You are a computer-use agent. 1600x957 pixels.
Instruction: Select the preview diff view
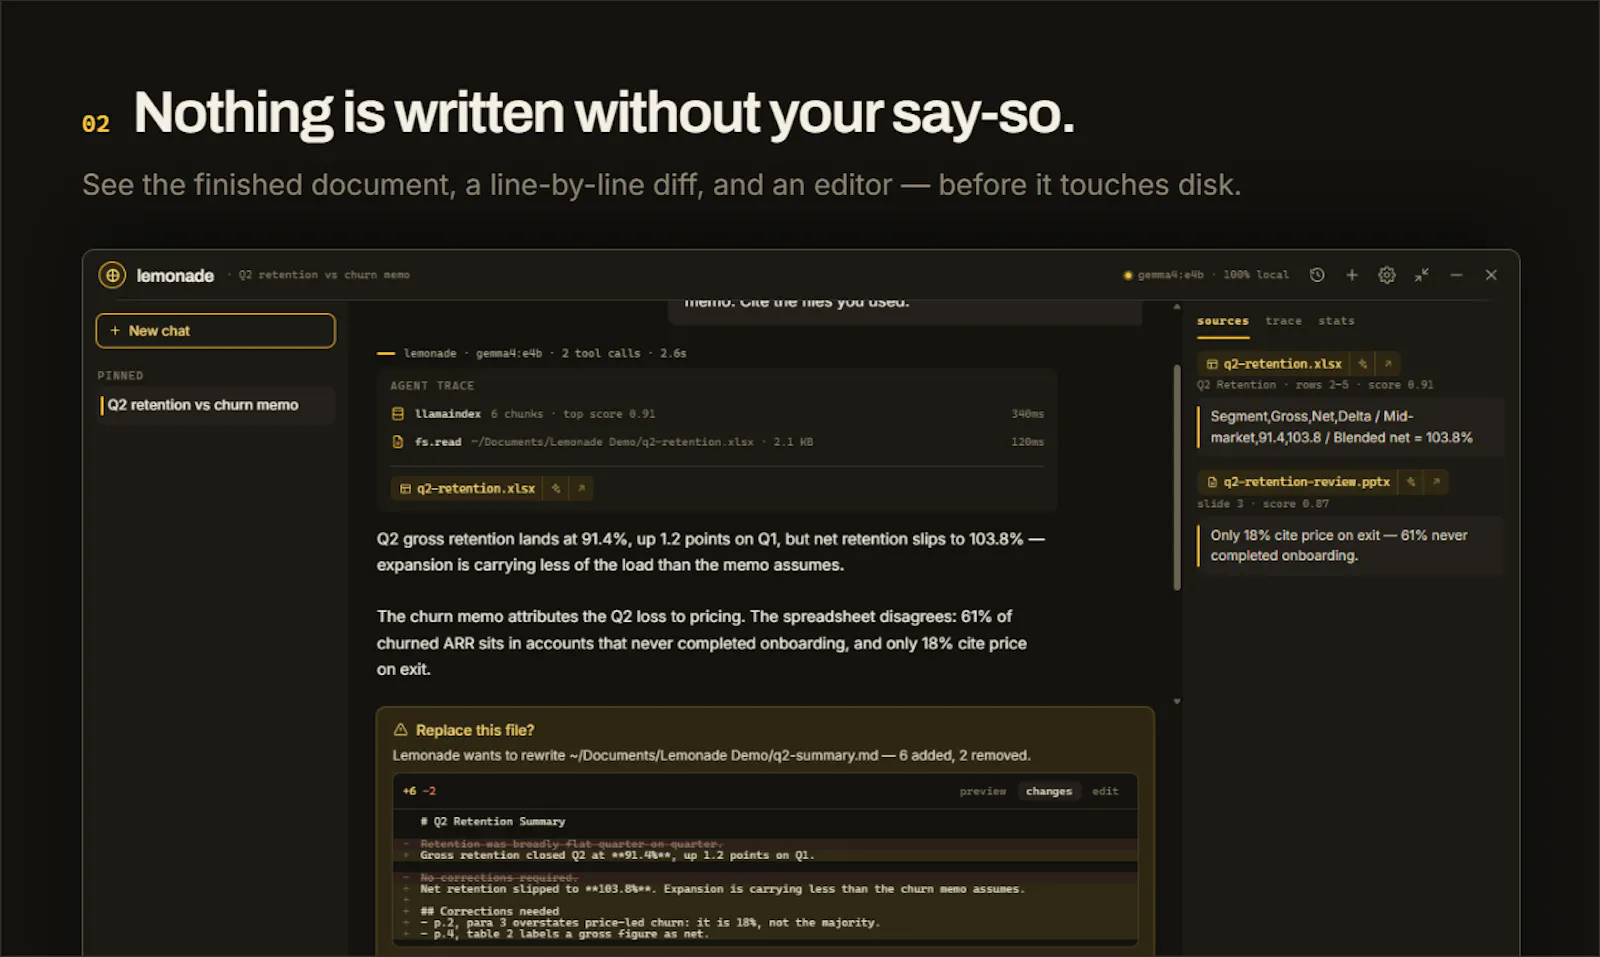coord(983,791)
